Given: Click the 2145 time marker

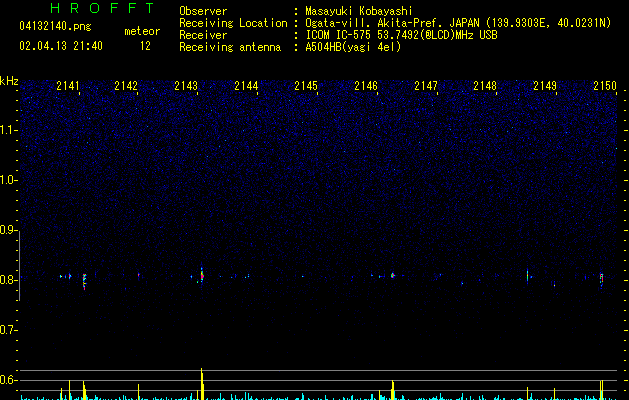Looking at the screenshot, I should tap(306, 86).
